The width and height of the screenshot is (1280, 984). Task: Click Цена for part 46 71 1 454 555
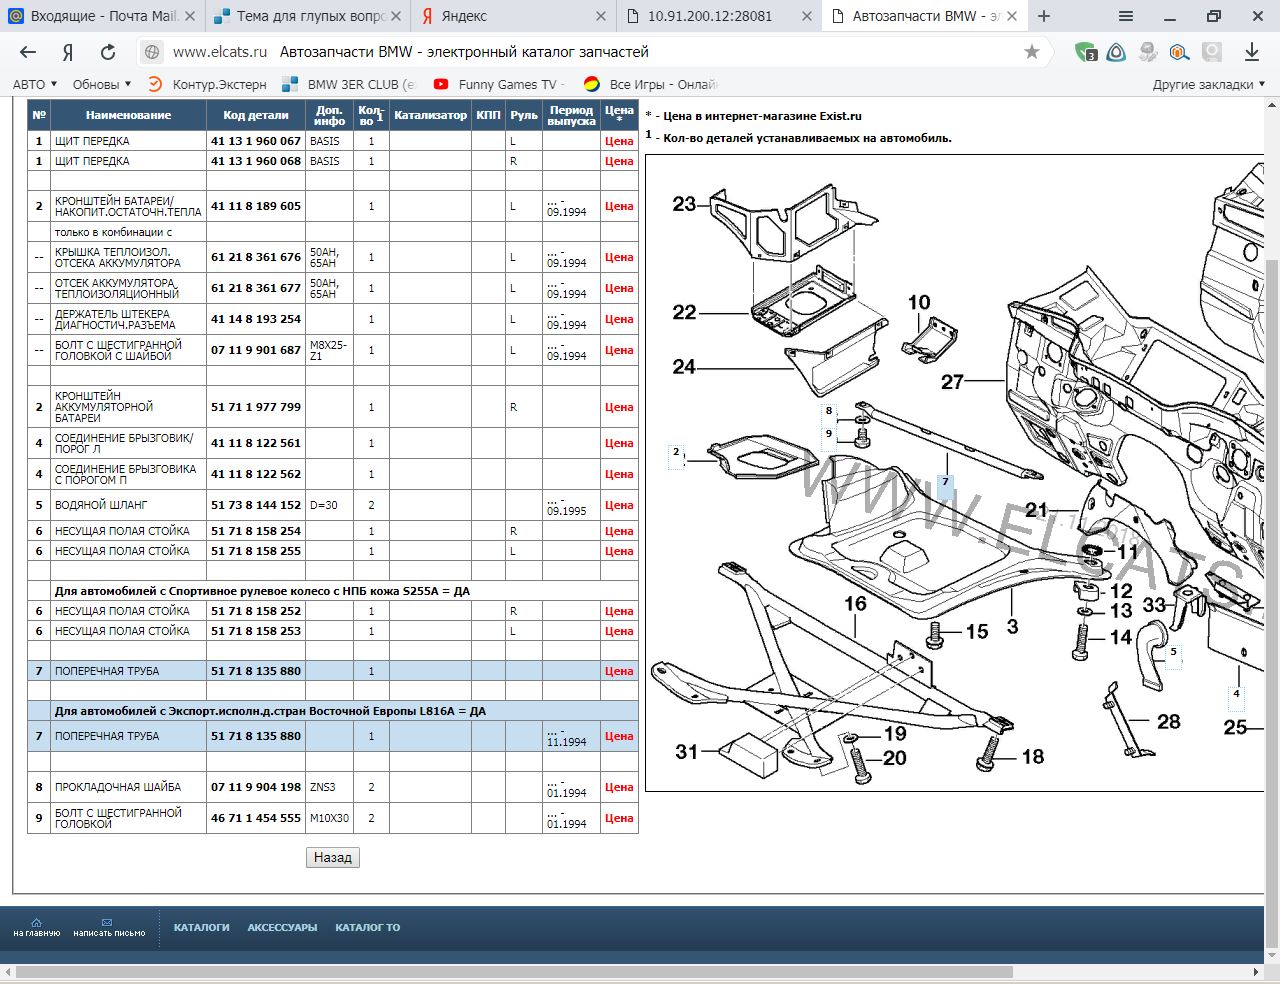coord(619,818)
